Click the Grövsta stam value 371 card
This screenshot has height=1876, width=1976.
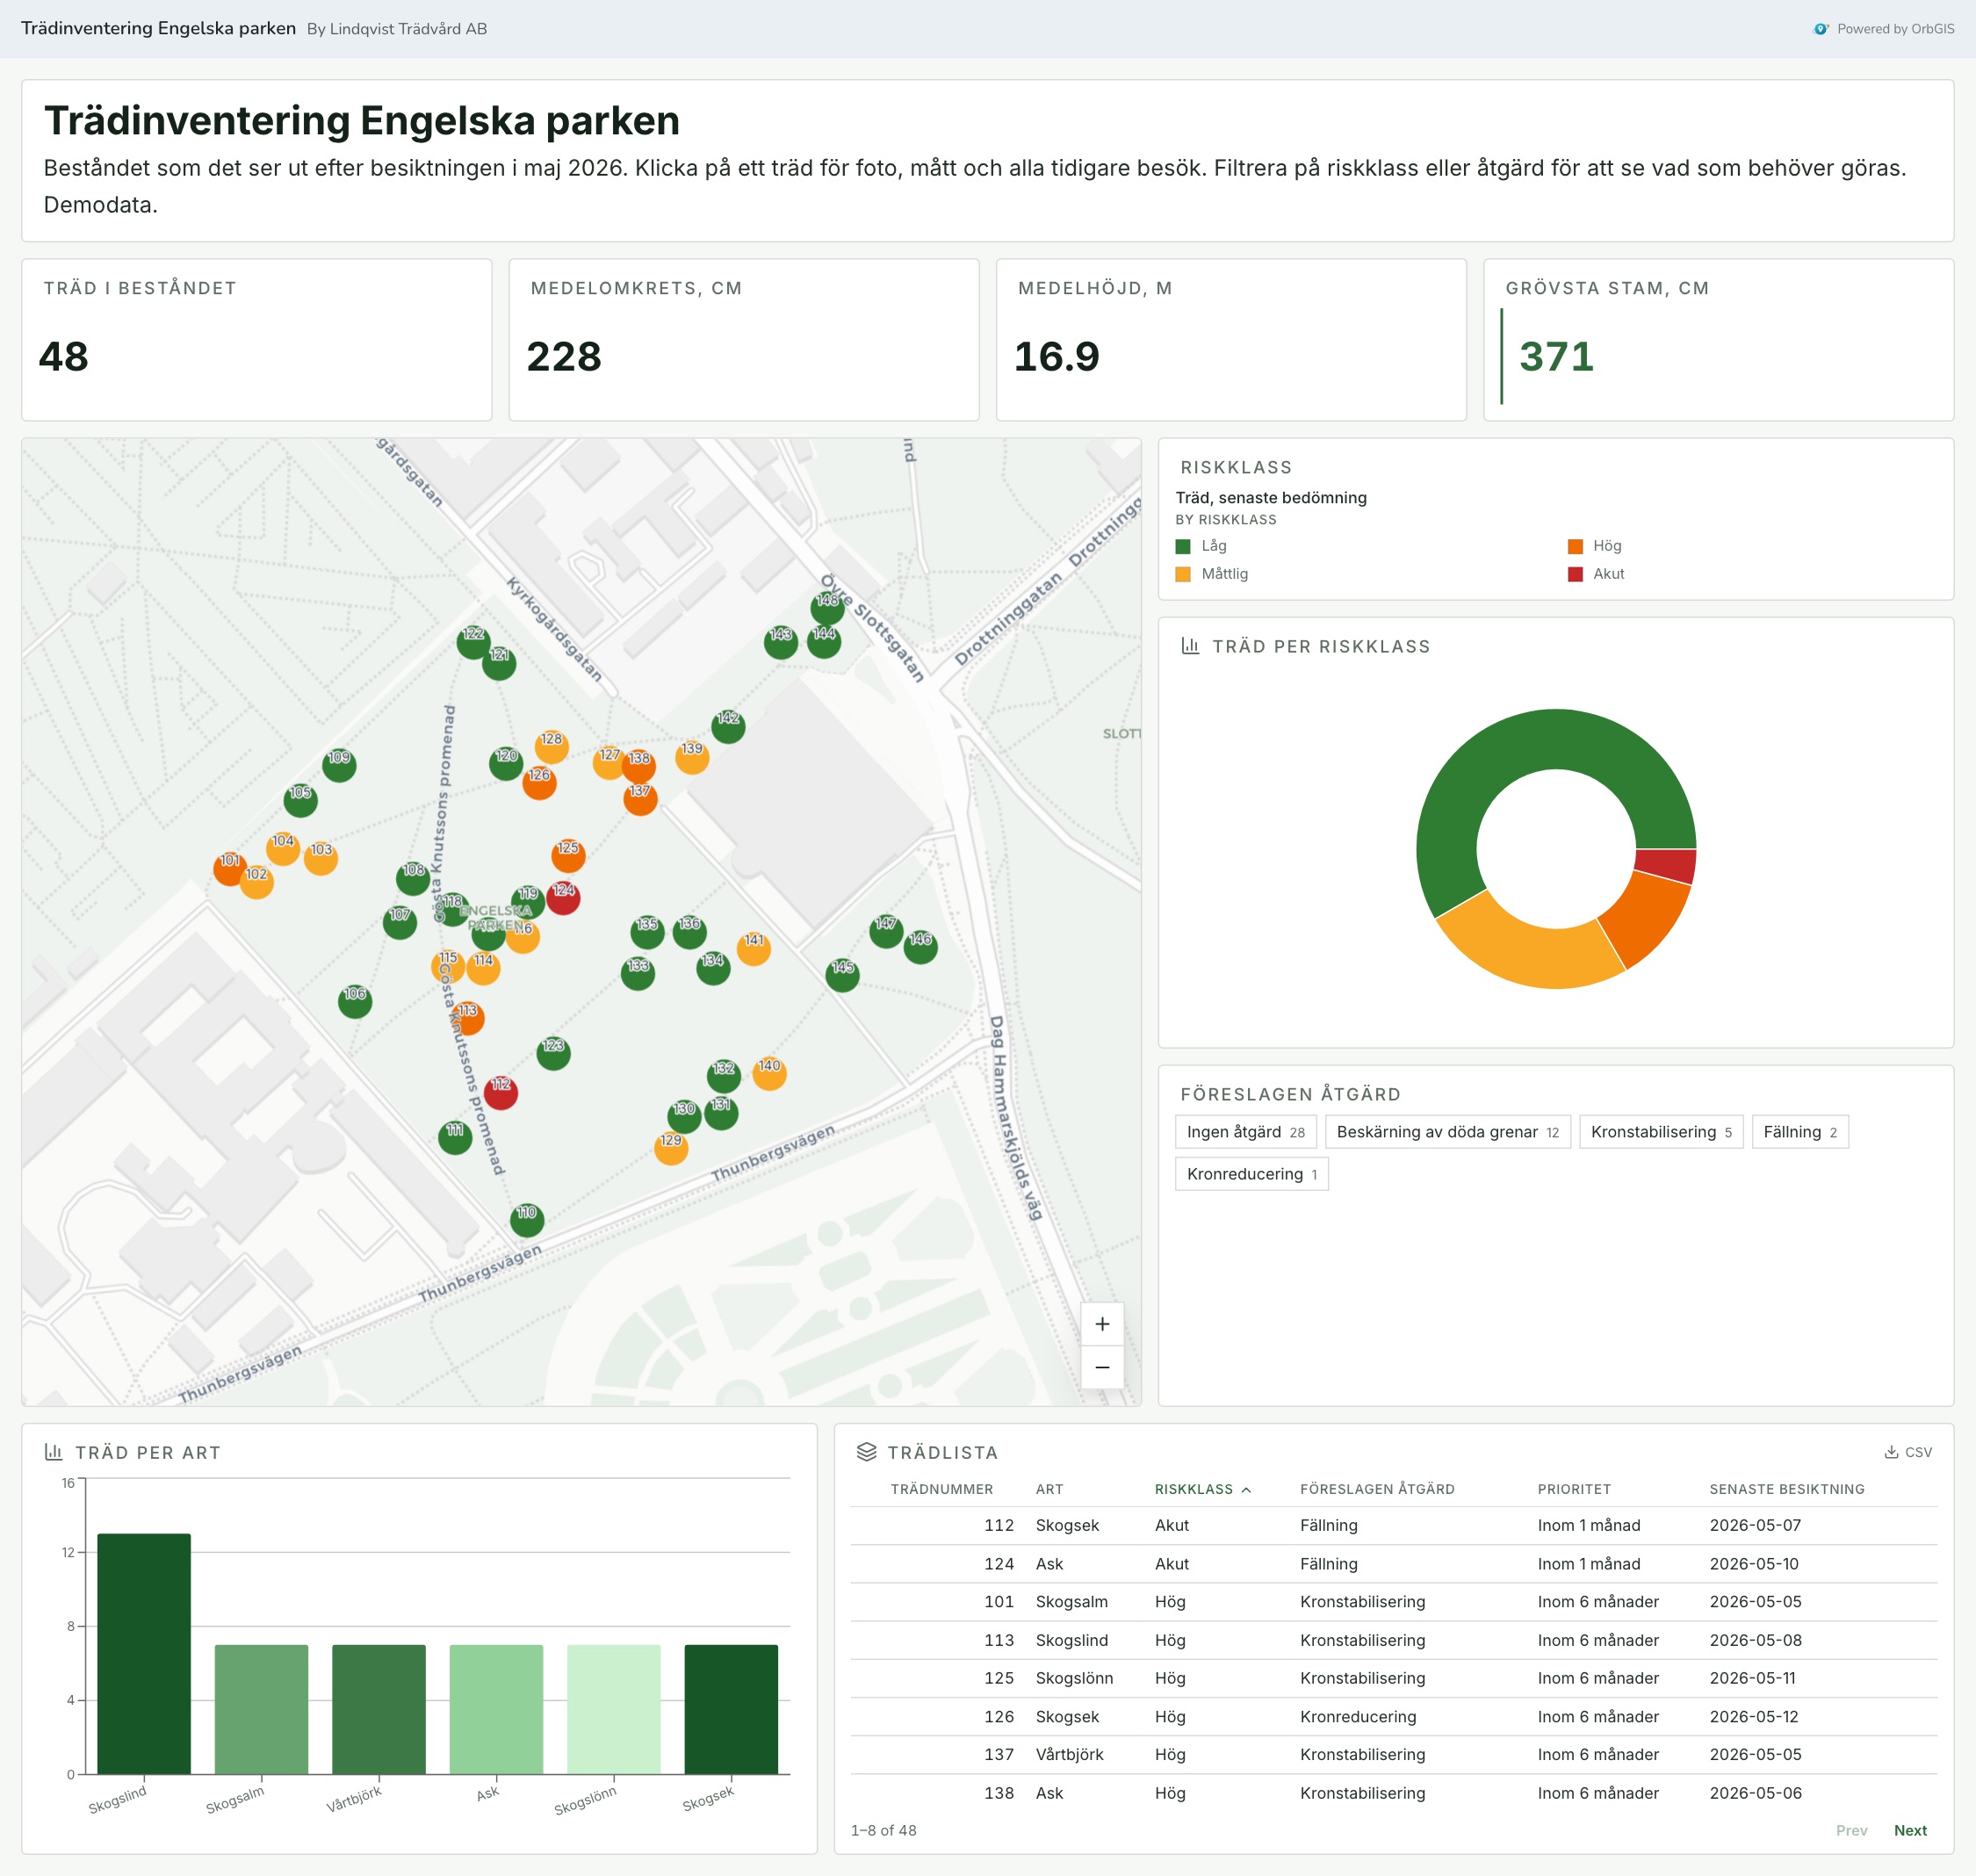coord(1718,340)
